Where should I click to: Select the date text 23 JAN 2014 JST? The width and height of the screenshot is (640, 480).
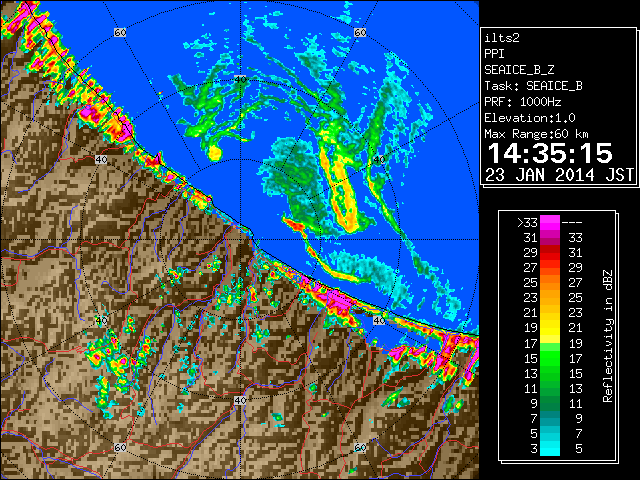click(559, 175)
